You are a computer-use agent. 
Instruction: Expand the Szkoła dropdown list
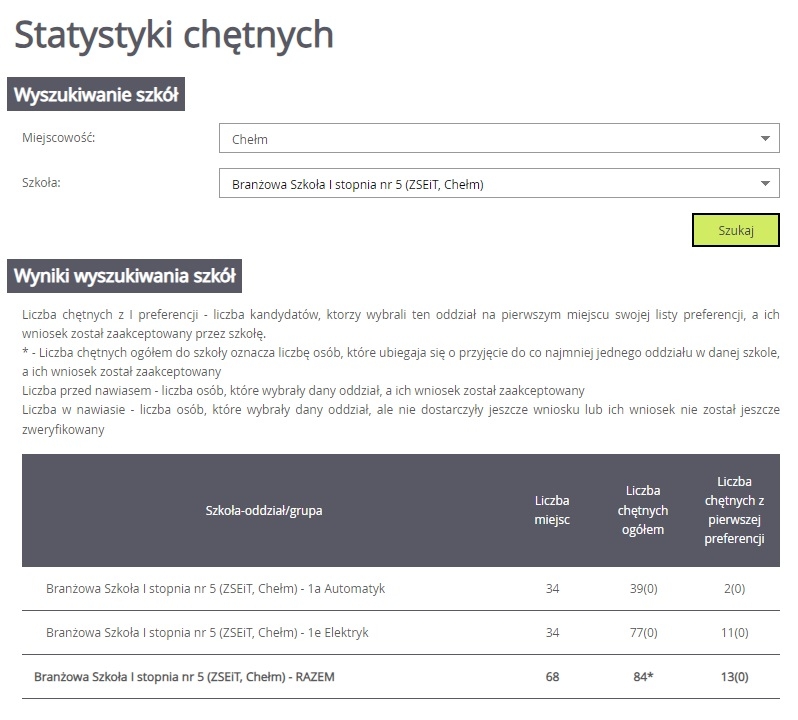pos(498,184)
